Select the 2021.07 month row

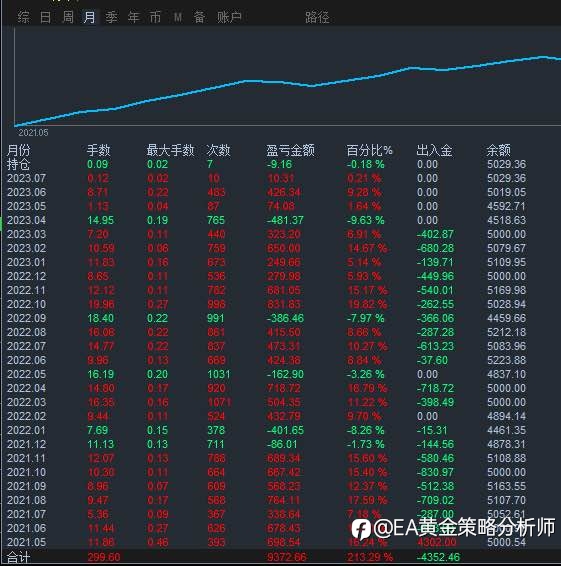(266, 514)
